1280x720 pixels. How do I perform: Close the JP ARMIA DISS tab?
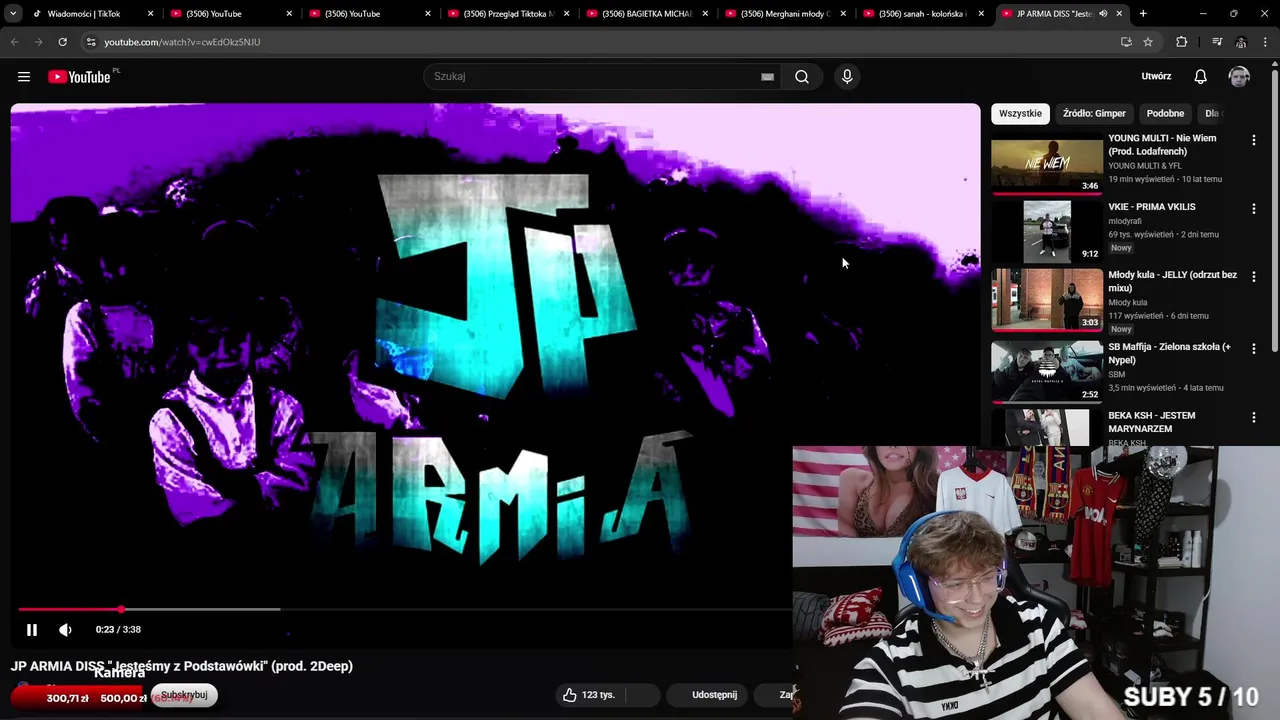point(1119,14)
